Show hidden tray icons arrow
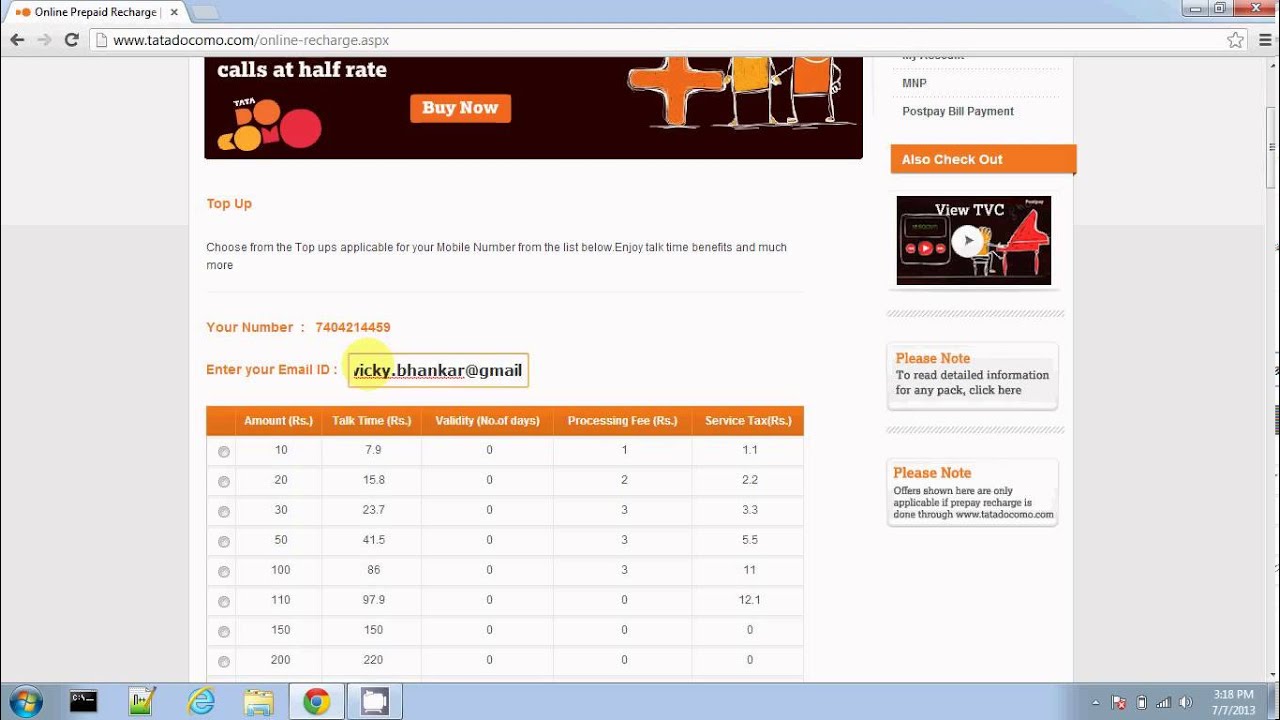The height and width of the screenshot is (720, 1280). 1096,703
